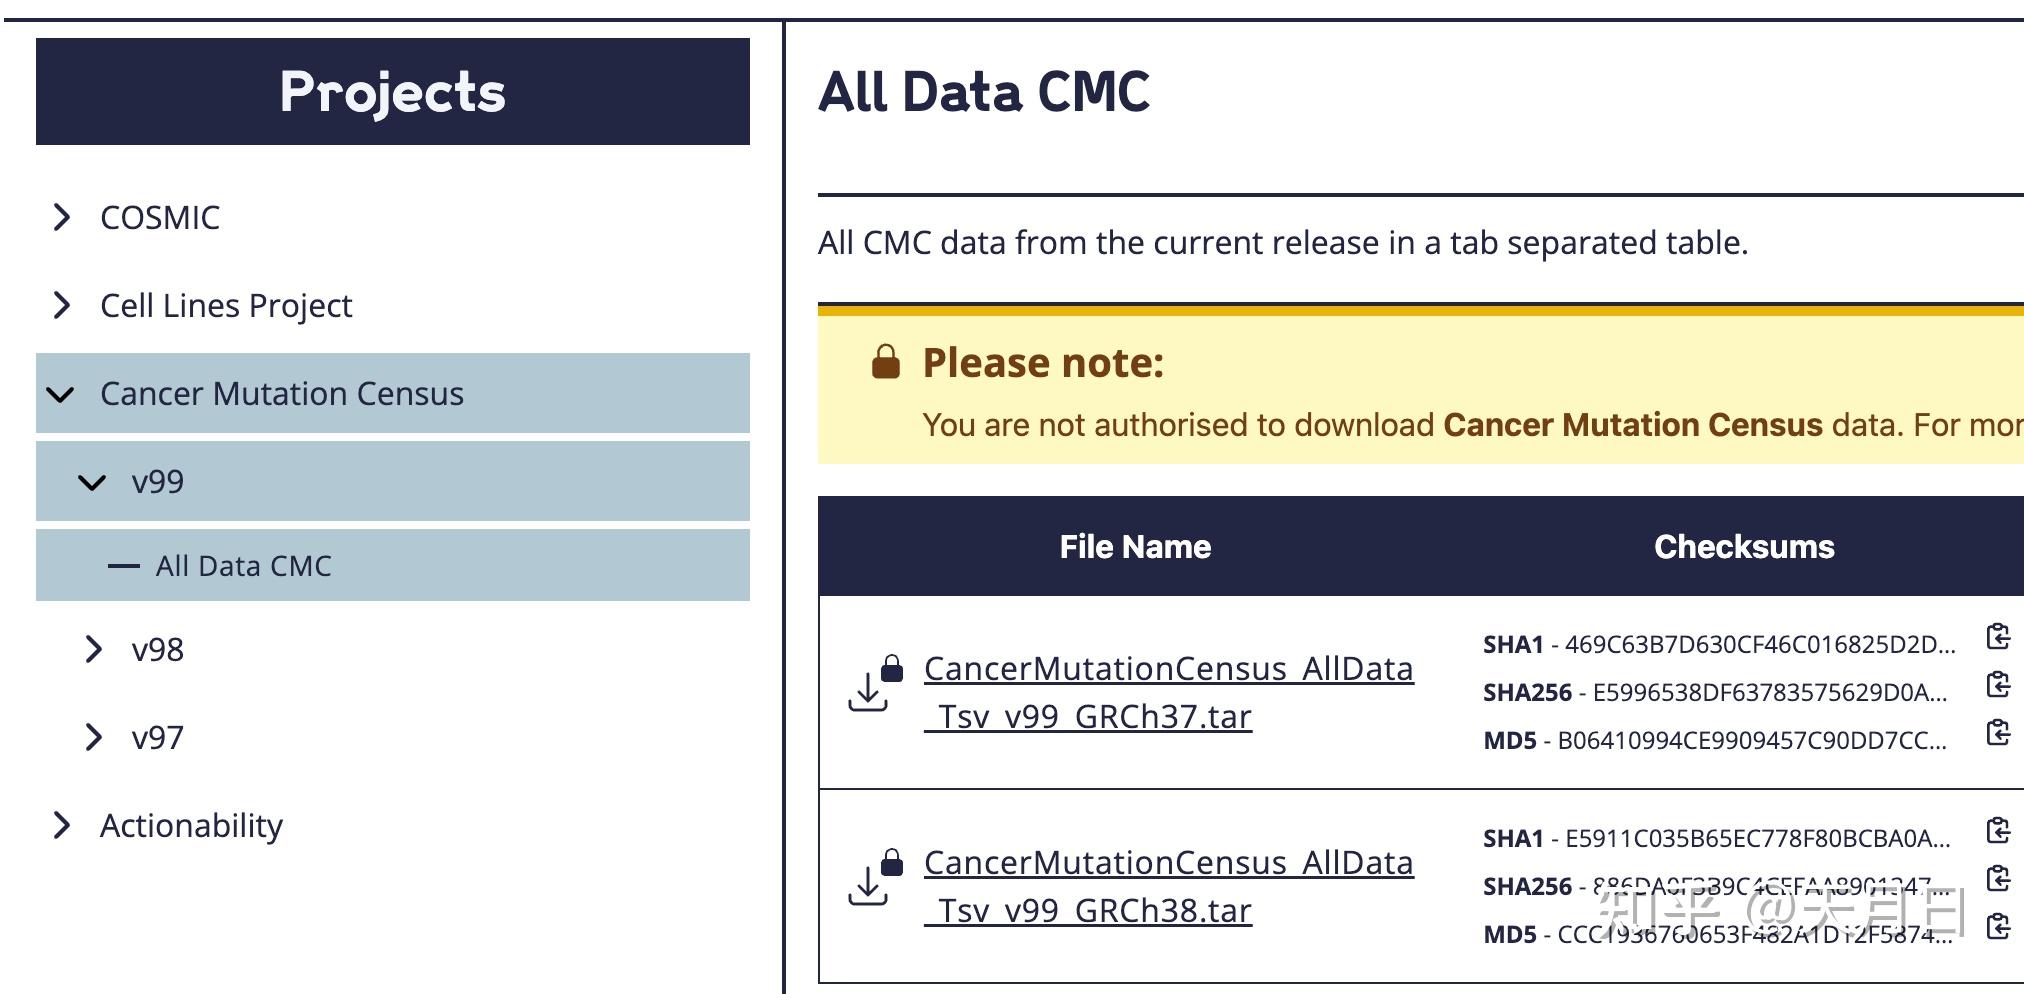Select All Data CMC in sidebar

[243, 566]
